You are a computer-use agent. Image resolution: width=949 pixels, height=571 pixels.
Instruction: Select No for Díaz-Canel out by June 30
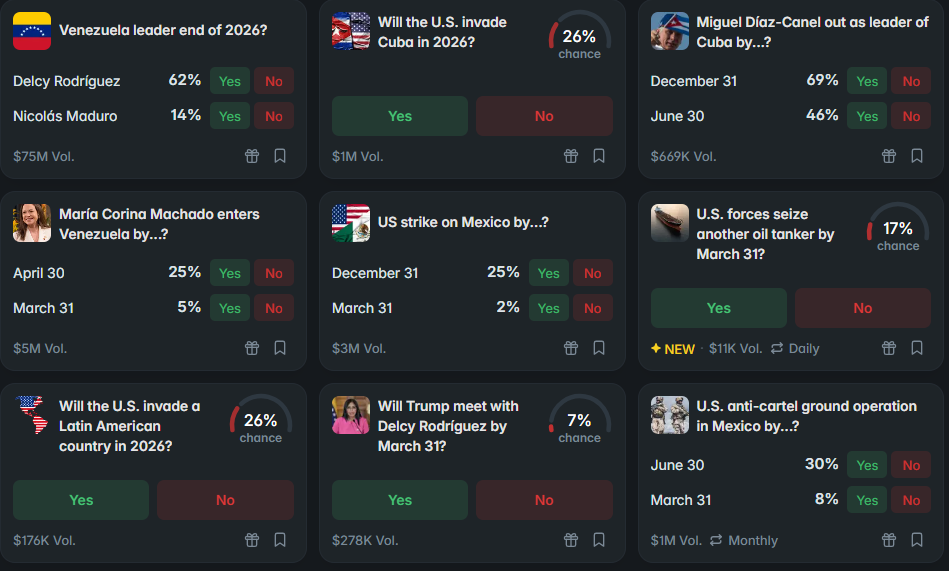click(x=911, y=116)
